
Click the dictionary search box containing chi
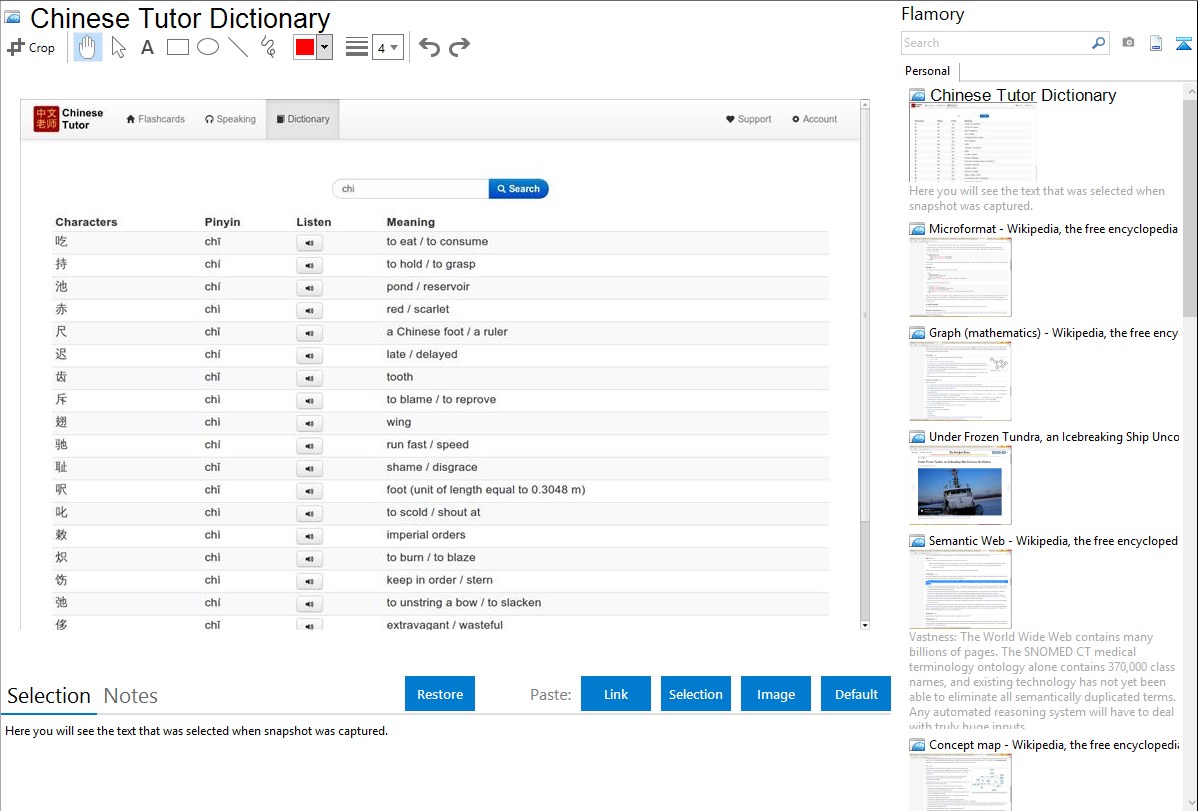click(x=410, y=189)
